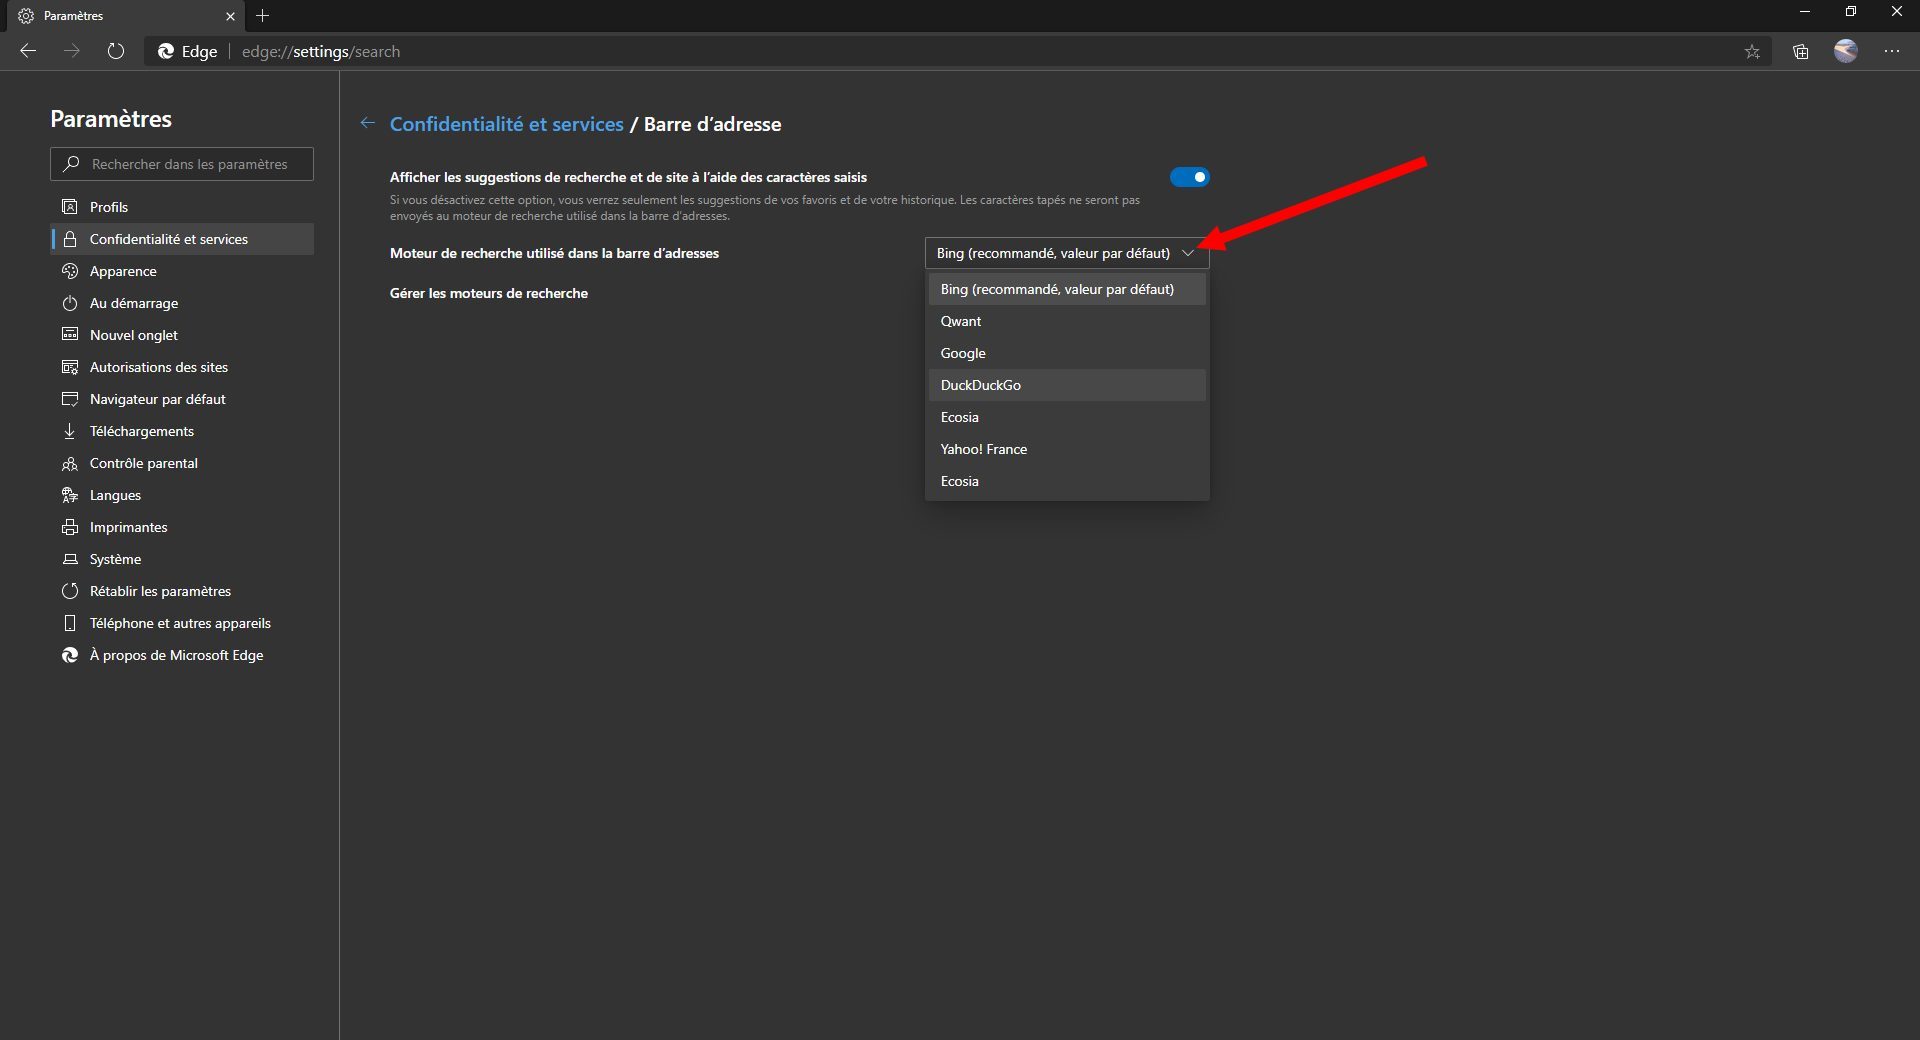
Task: Click the Rétablir les paramètres reset icon
Action: [70, 591]
